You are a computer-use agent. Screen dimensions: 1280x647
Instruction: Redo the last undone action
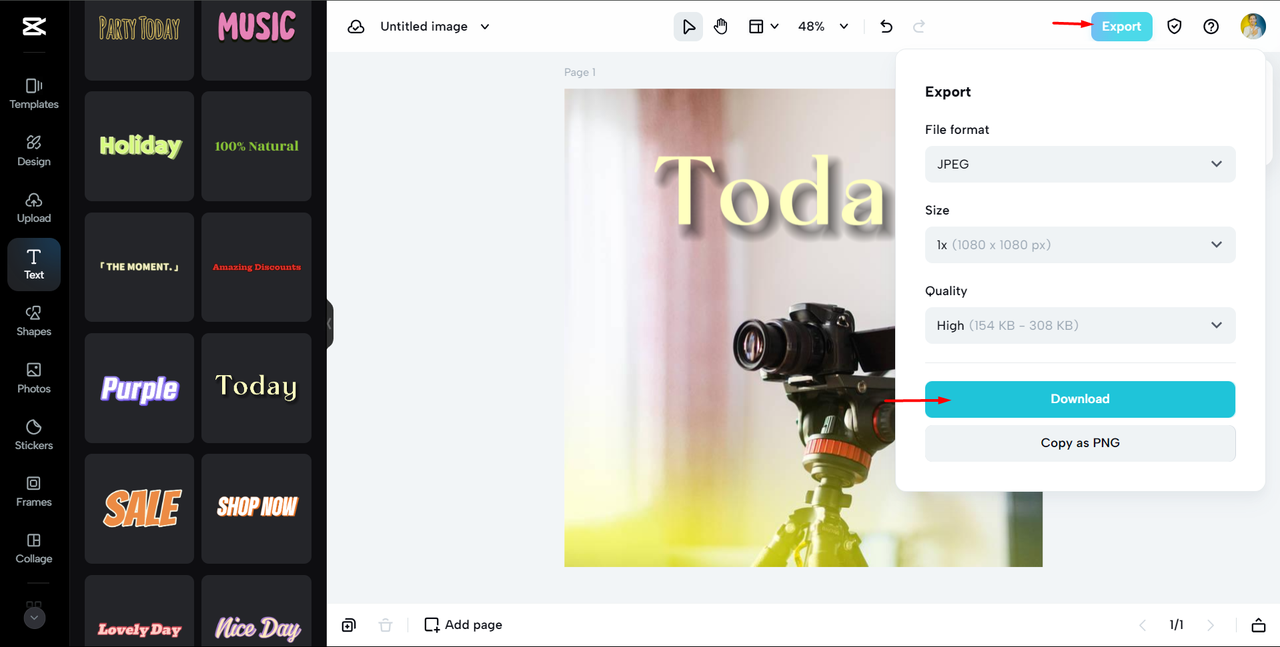920,27
